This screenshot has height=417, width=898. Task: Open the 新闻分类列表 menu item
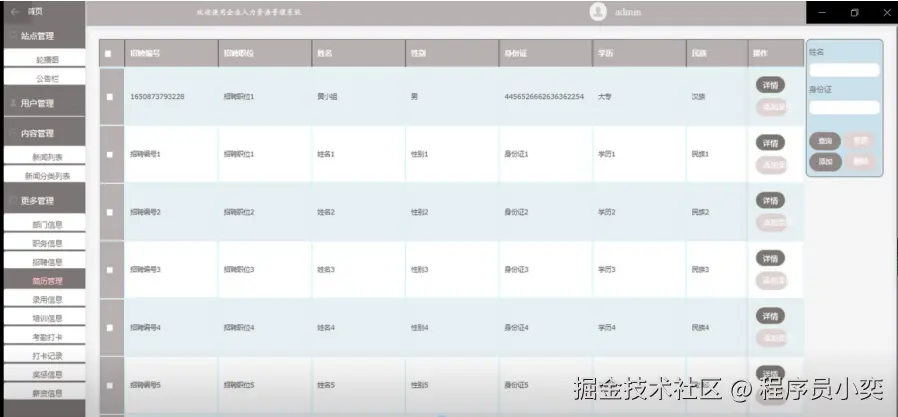point(44,176)
